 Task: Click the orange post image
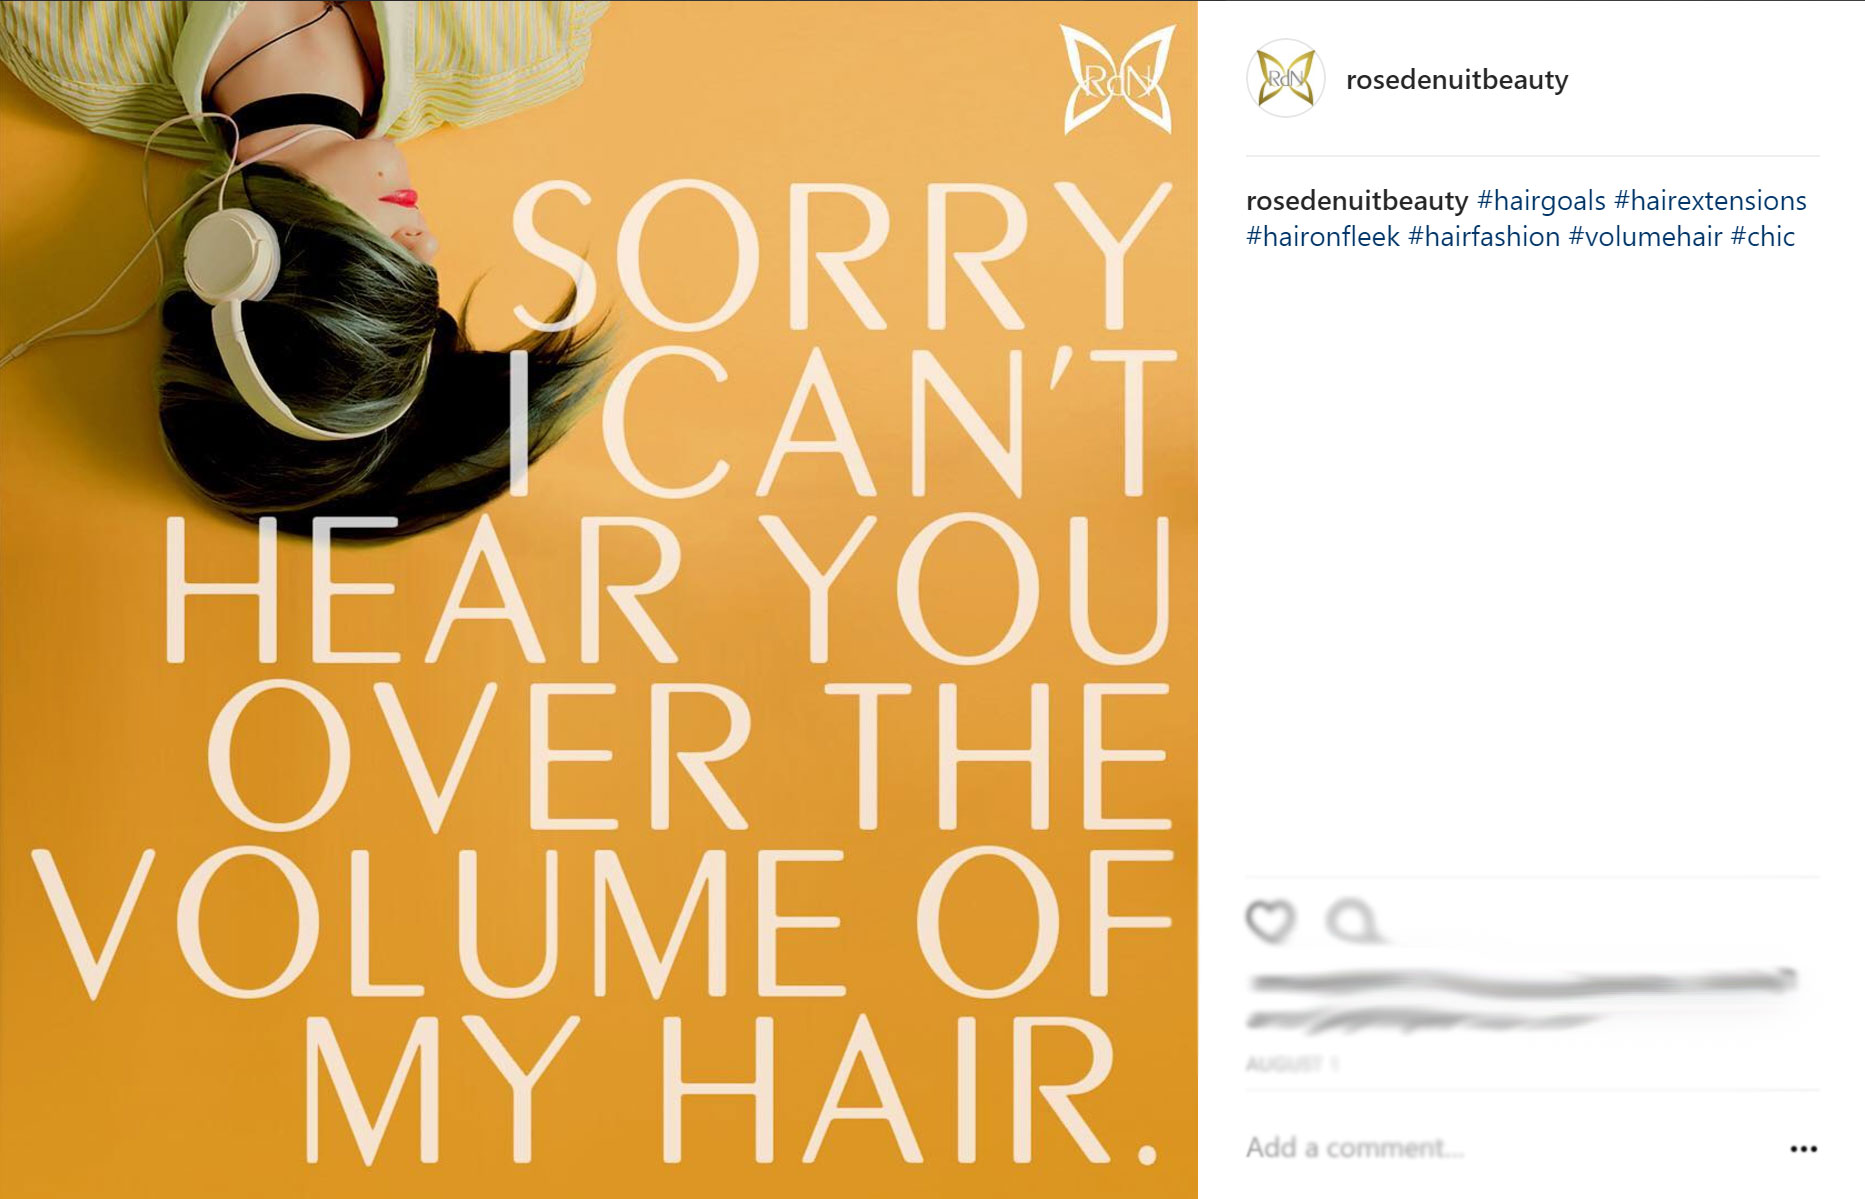pos(598,599)
